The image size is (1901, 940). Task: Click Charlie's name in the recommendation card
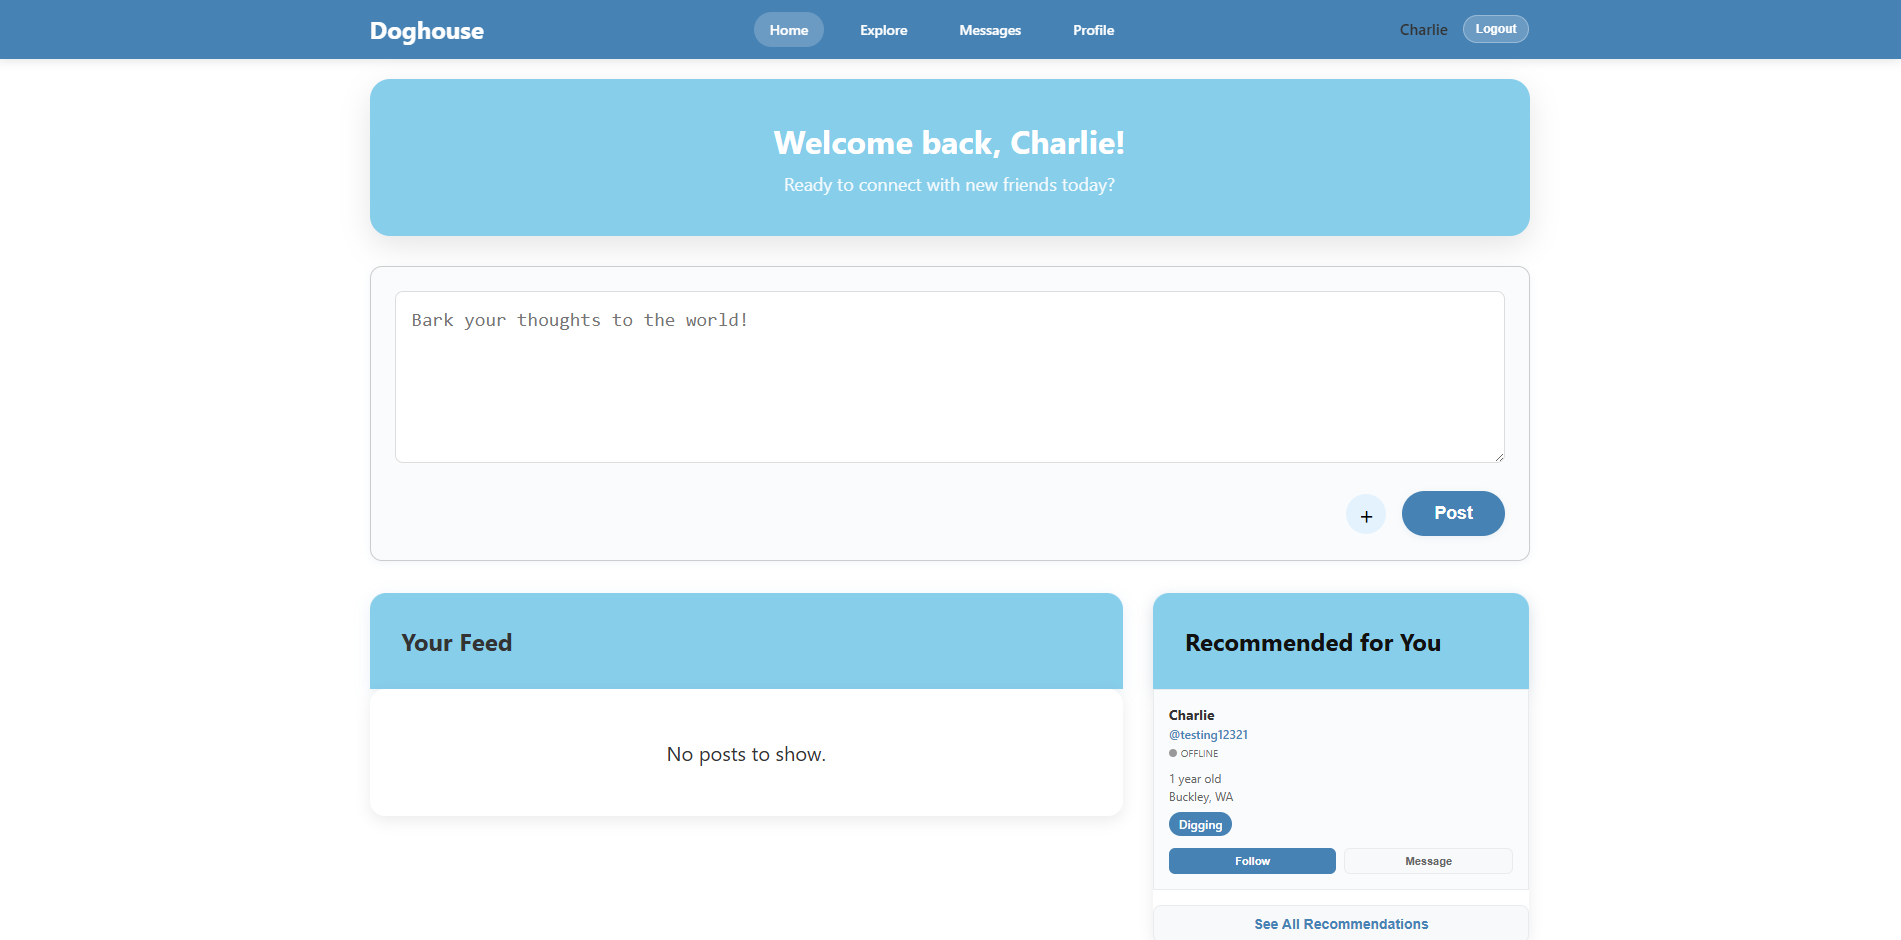click(1191, 715)
